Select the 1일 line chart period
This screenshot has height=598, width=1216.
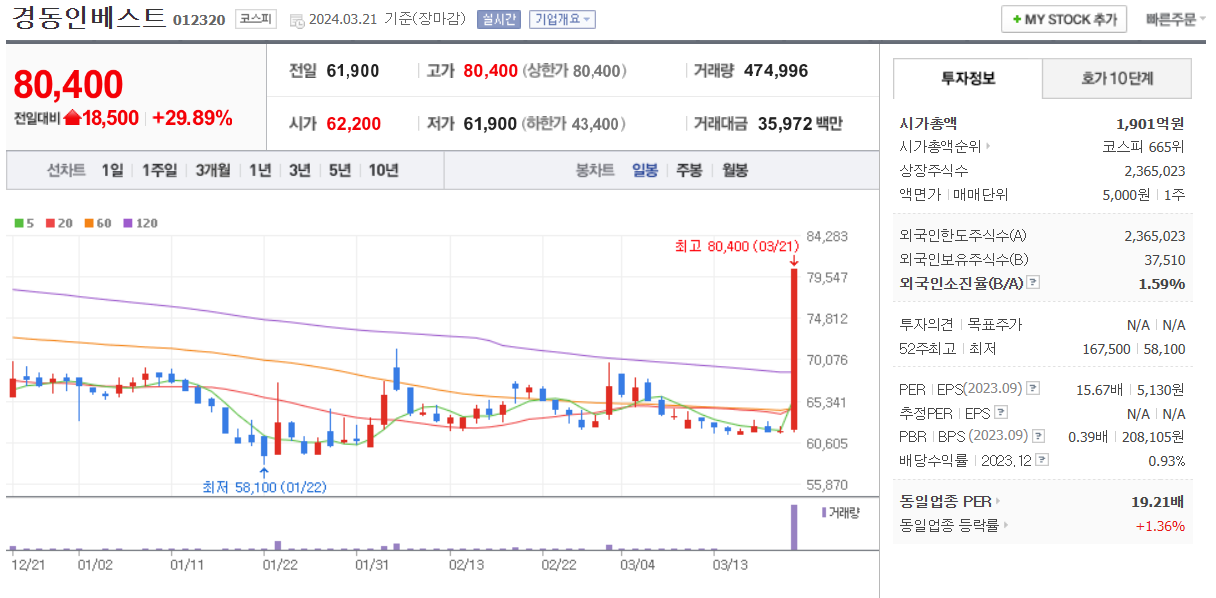coord(112,170)
